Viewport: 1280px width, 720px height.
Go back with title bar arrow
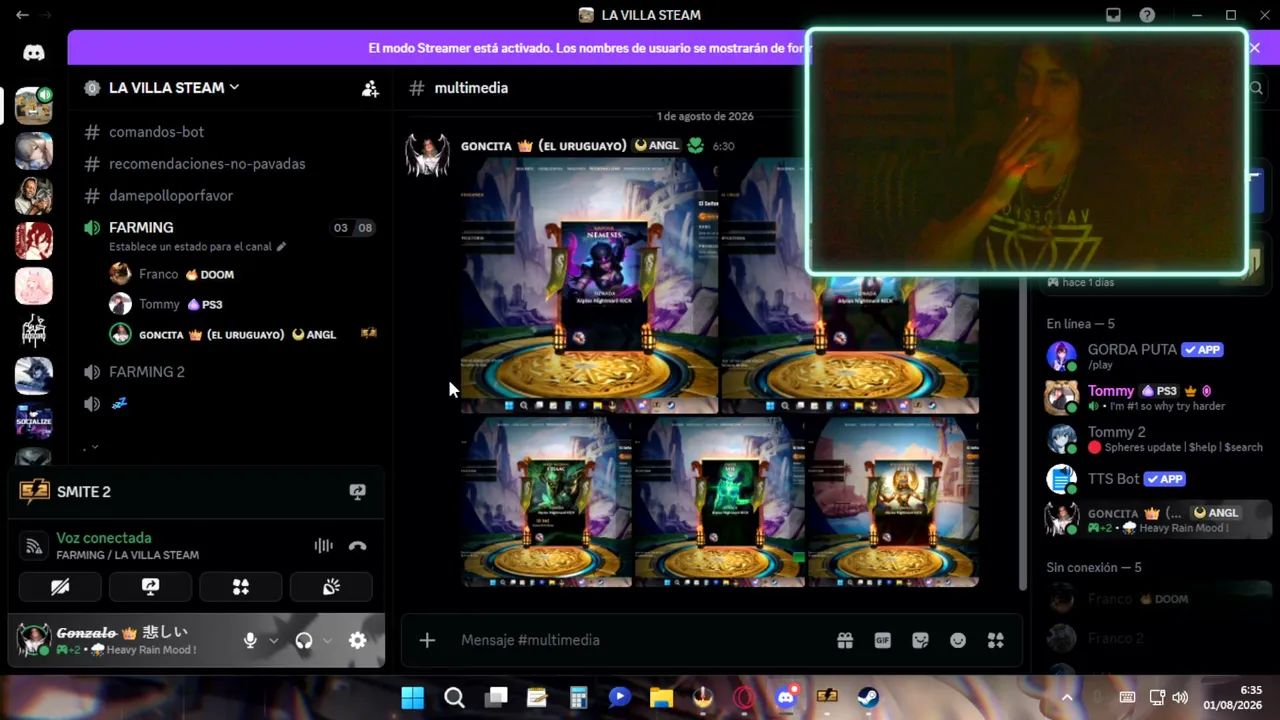click(22, 15)
